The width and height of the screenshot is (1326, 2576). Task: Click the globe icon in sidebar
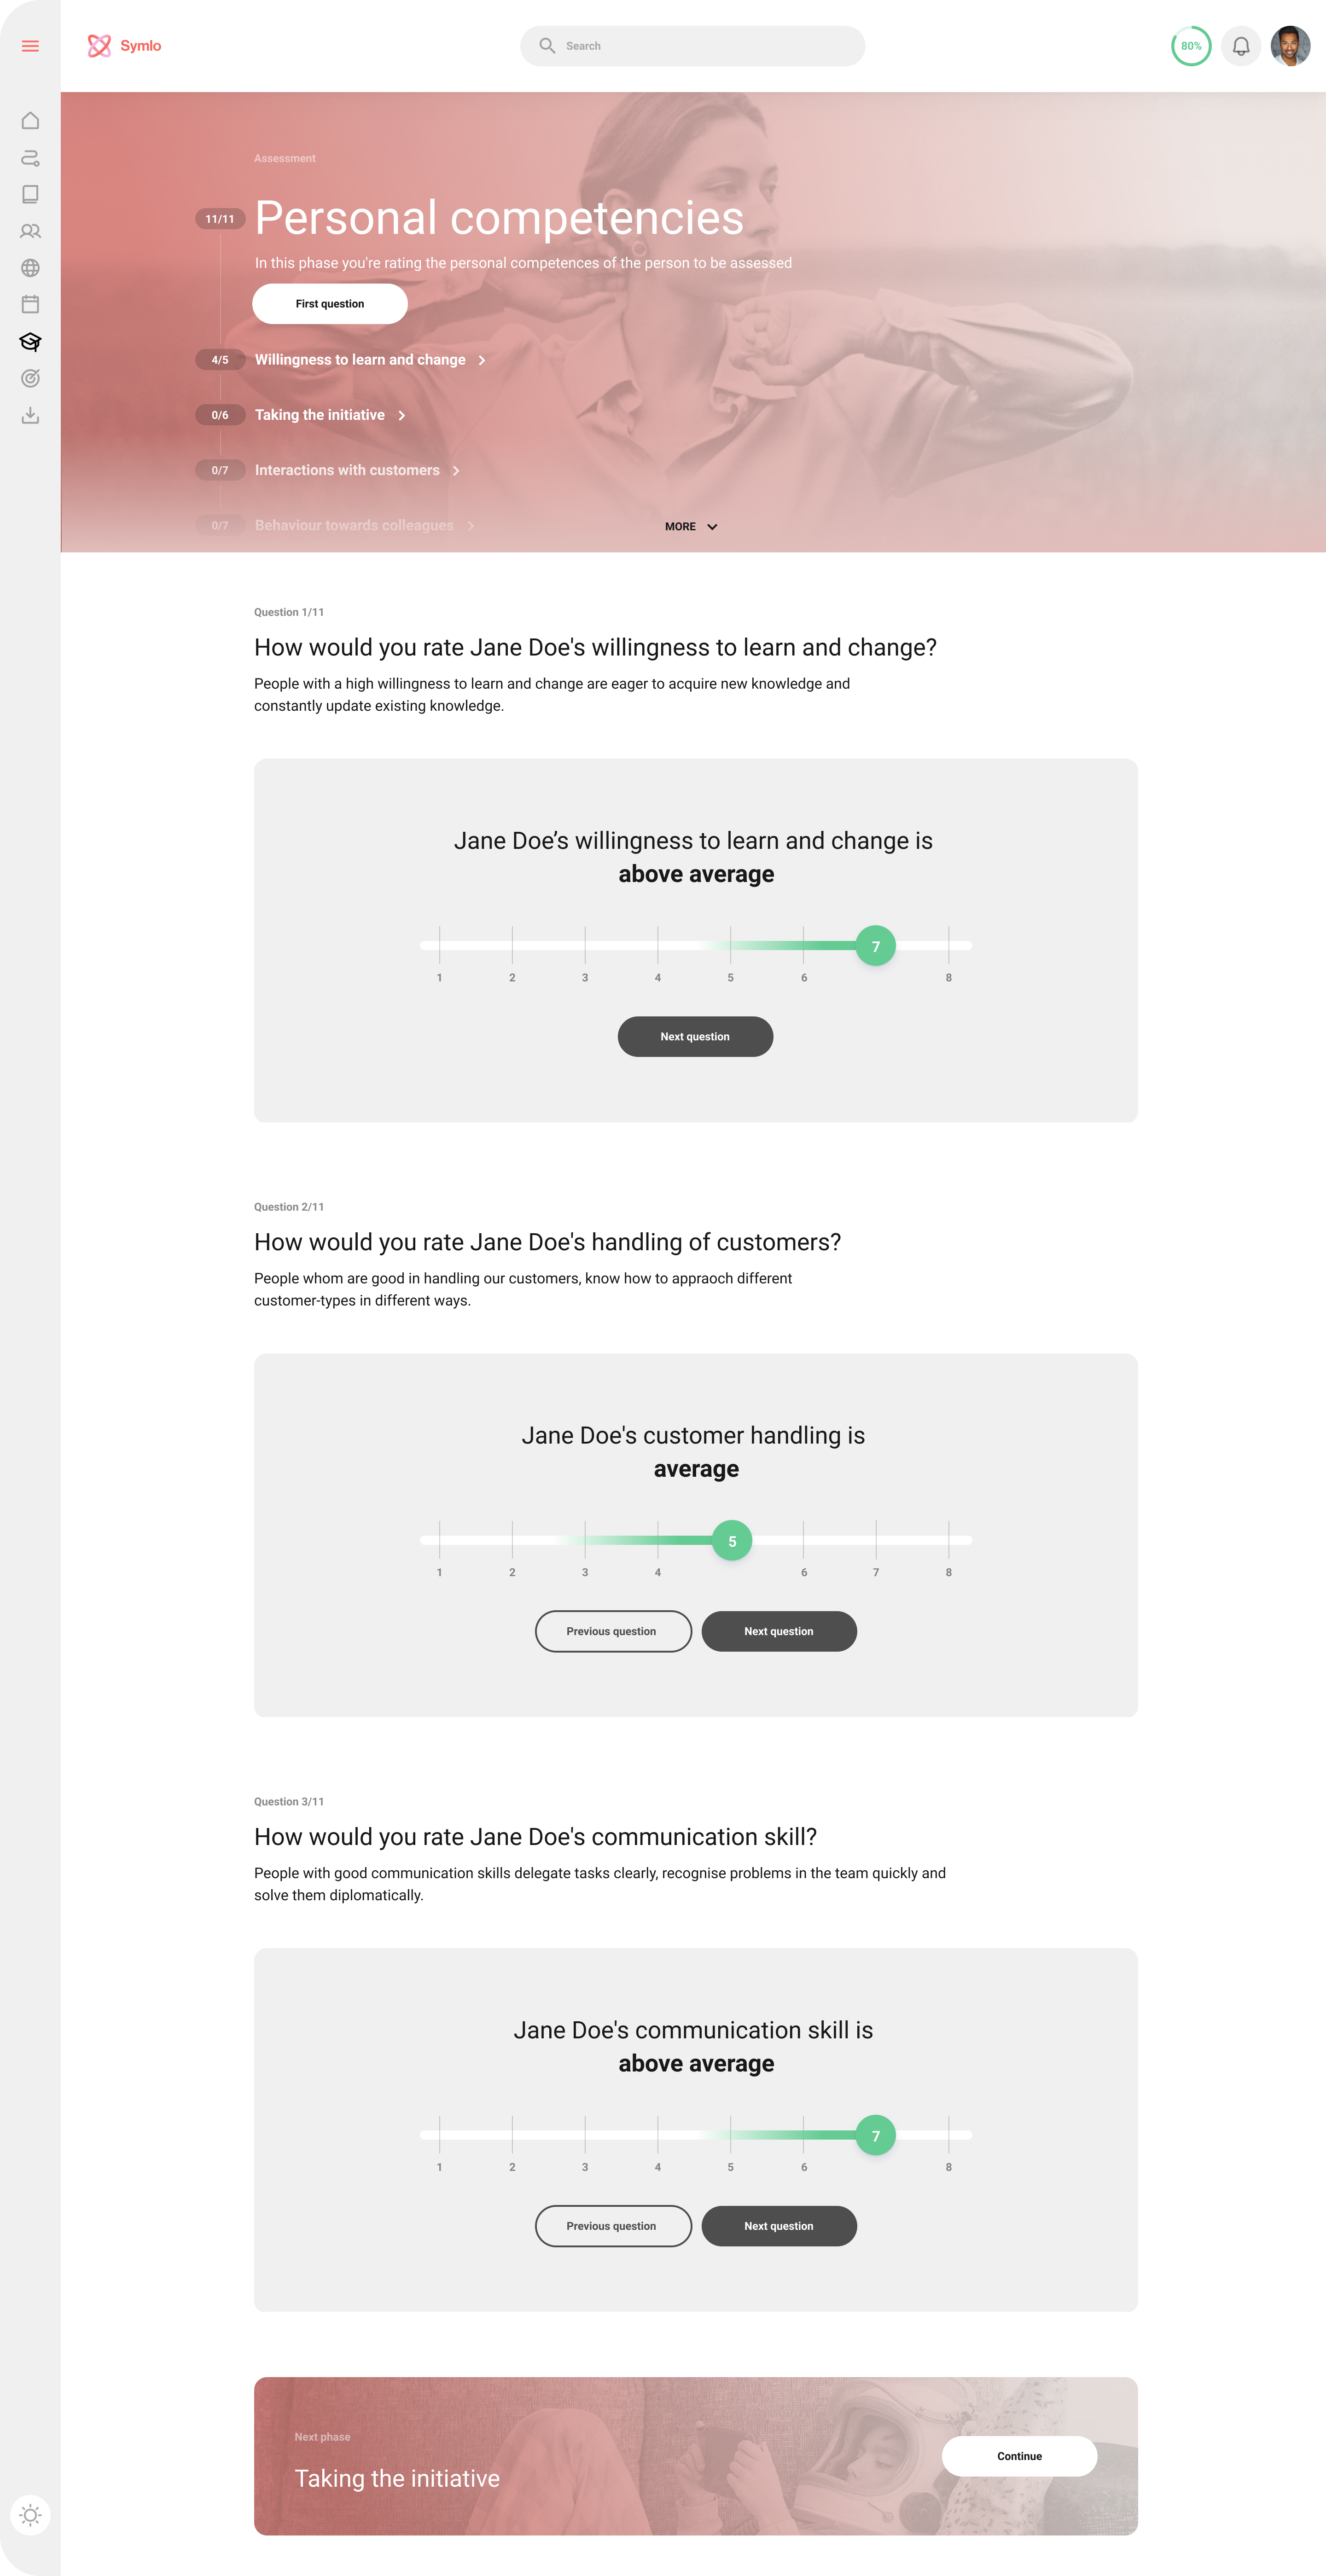[30, 268]
